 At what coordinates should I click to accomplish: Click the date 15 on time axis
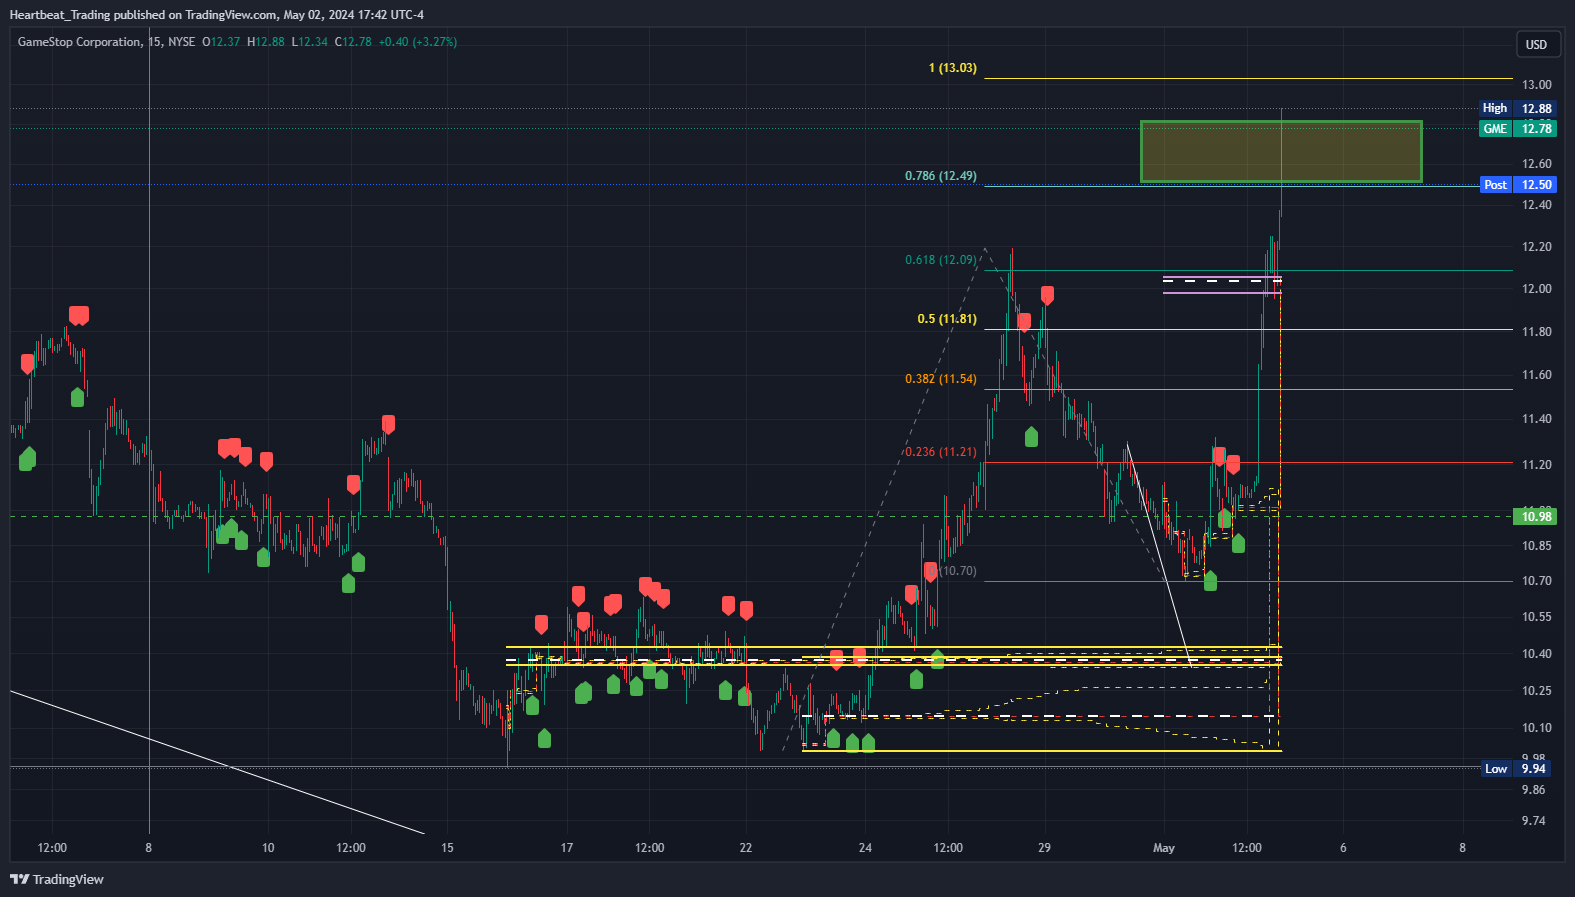point(447,848)
